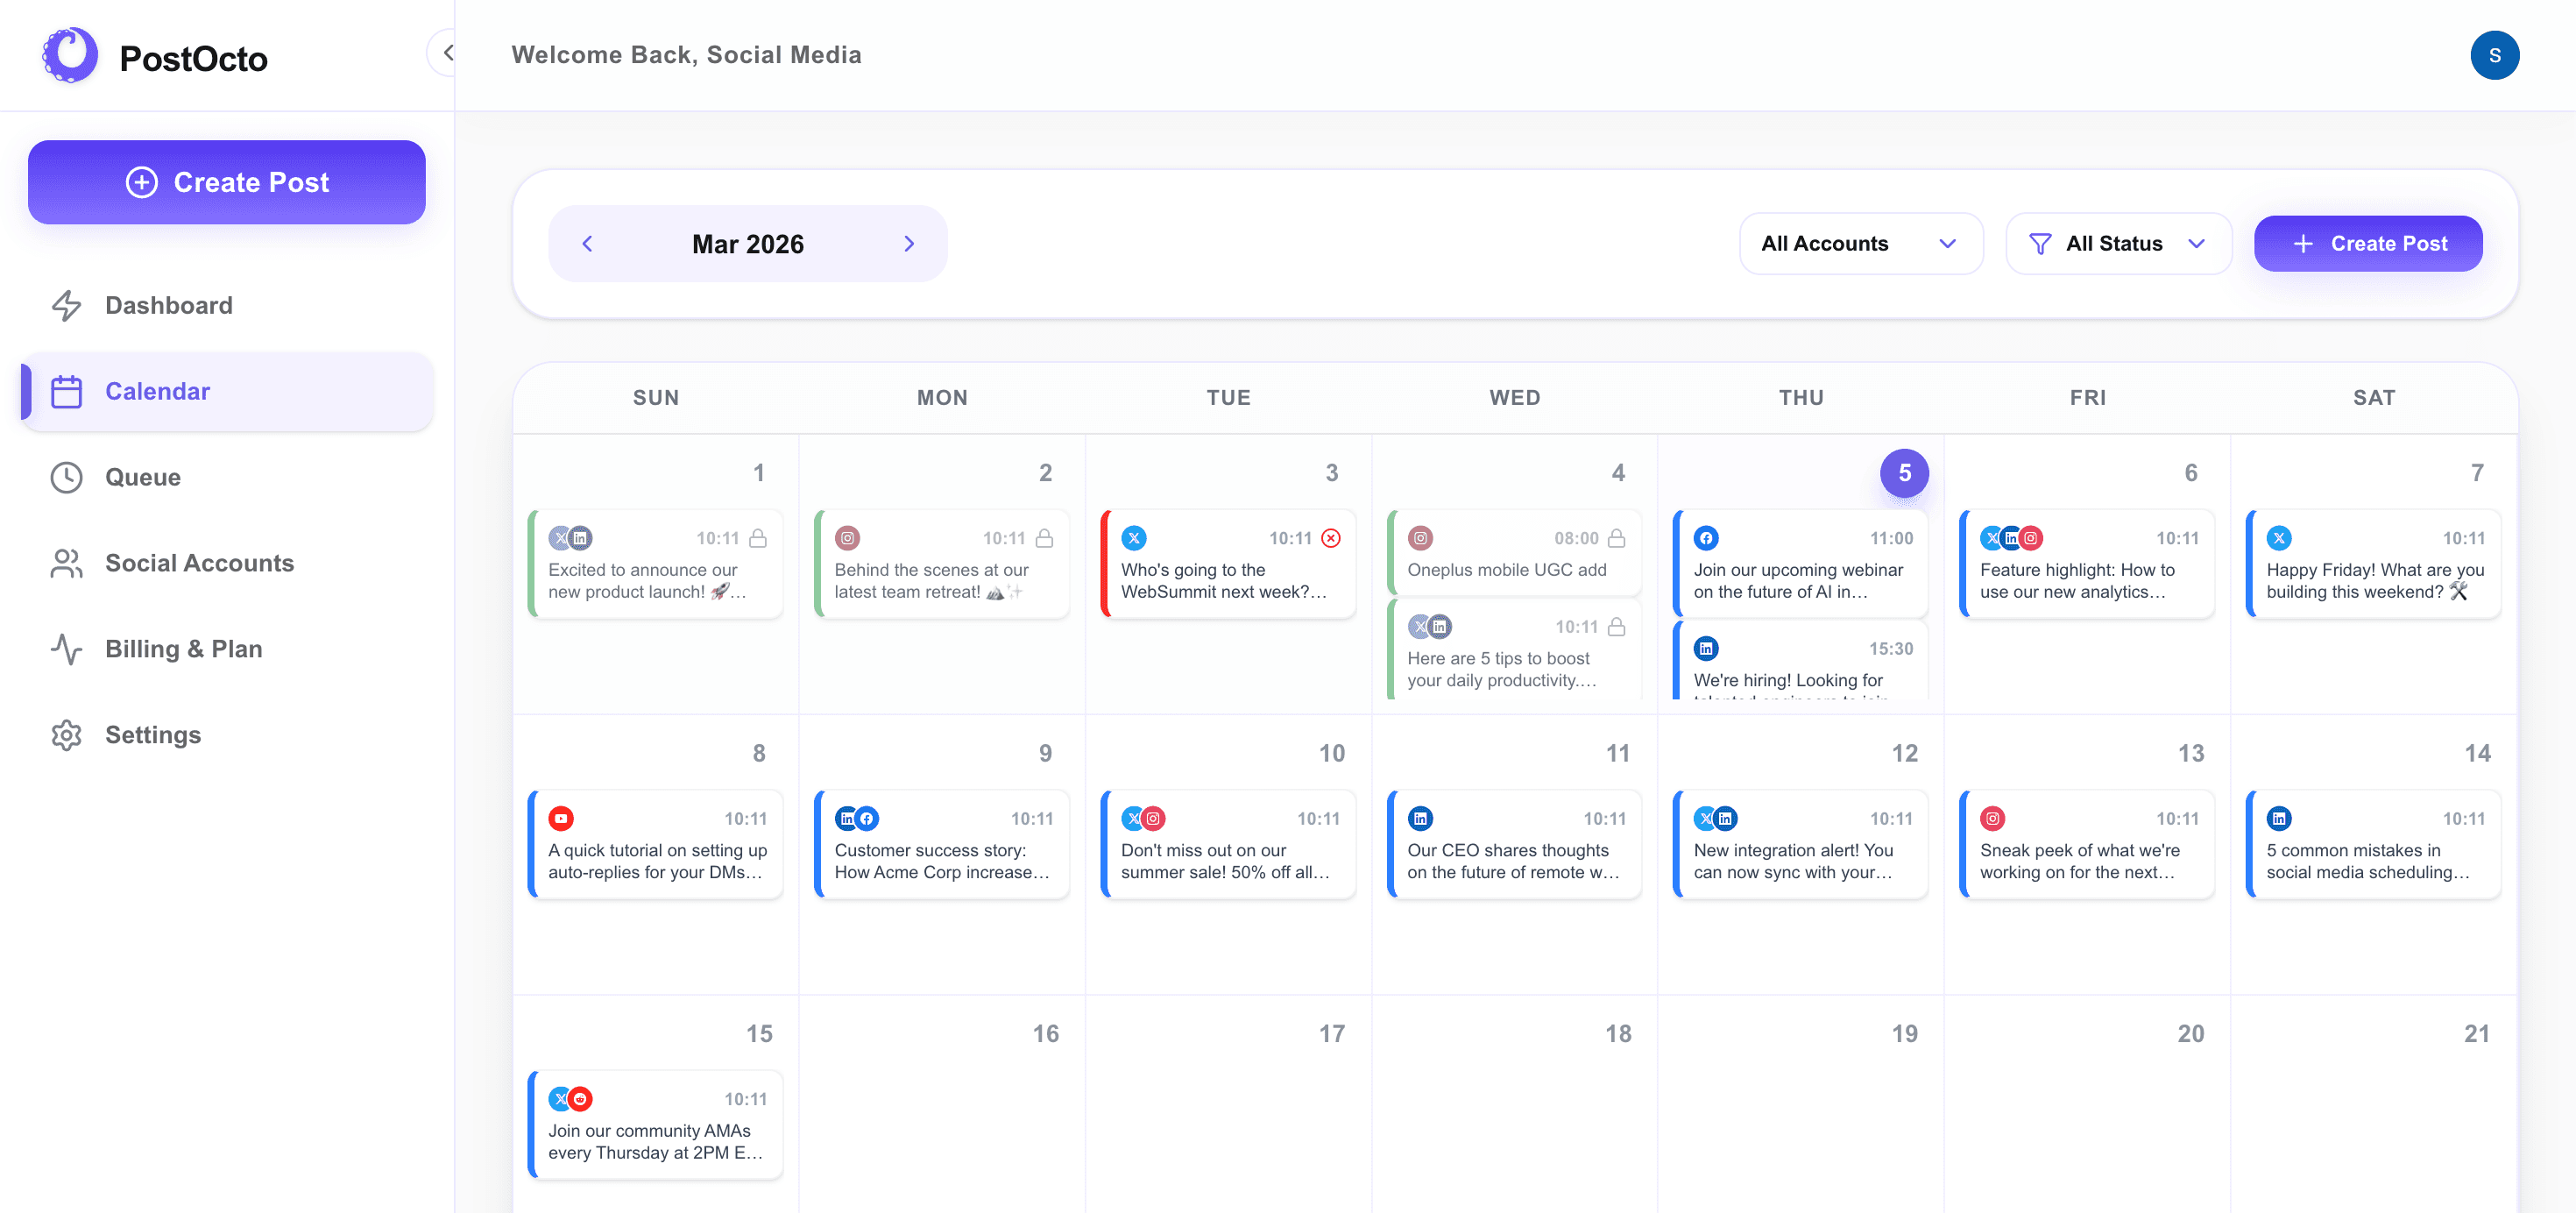
Task: Click the Billing & Plan activity icon
Action: (66, 649)
